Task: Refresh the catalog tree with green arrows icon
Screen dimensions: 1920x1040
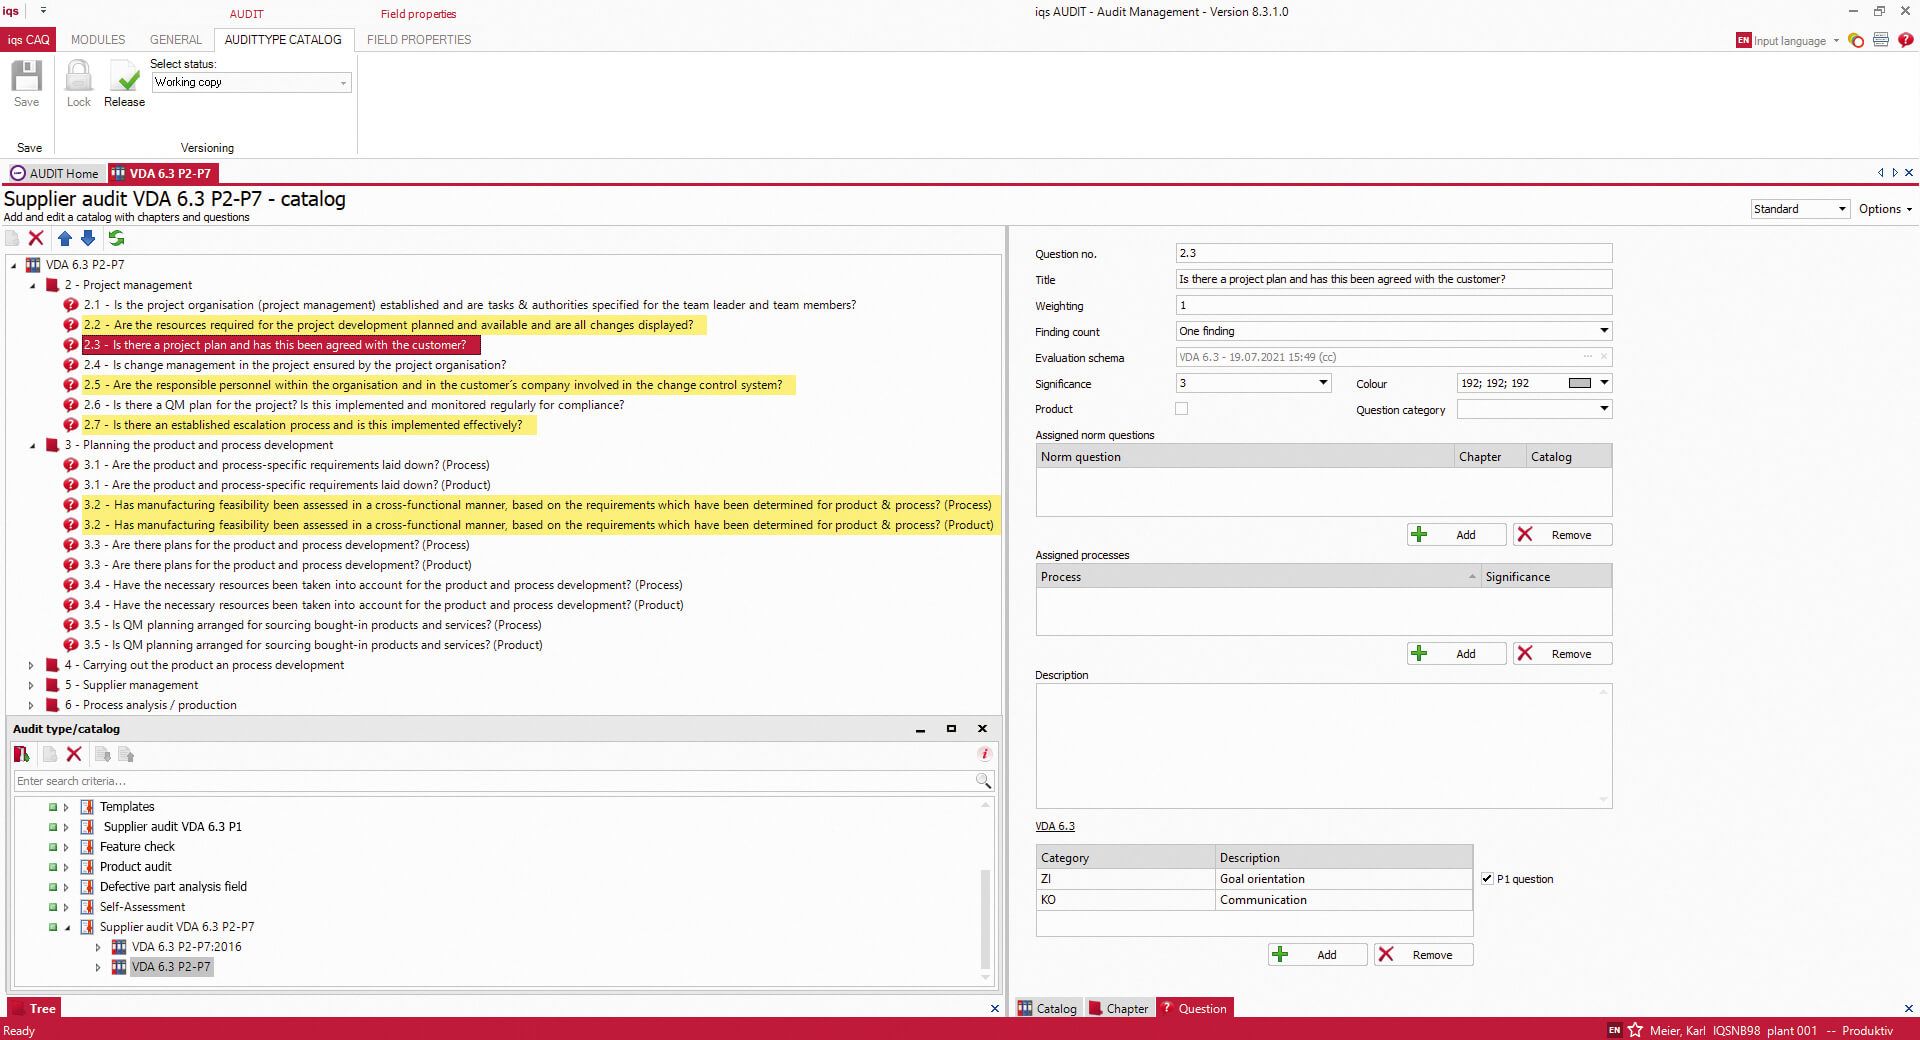Action: [x=116, y=238]
